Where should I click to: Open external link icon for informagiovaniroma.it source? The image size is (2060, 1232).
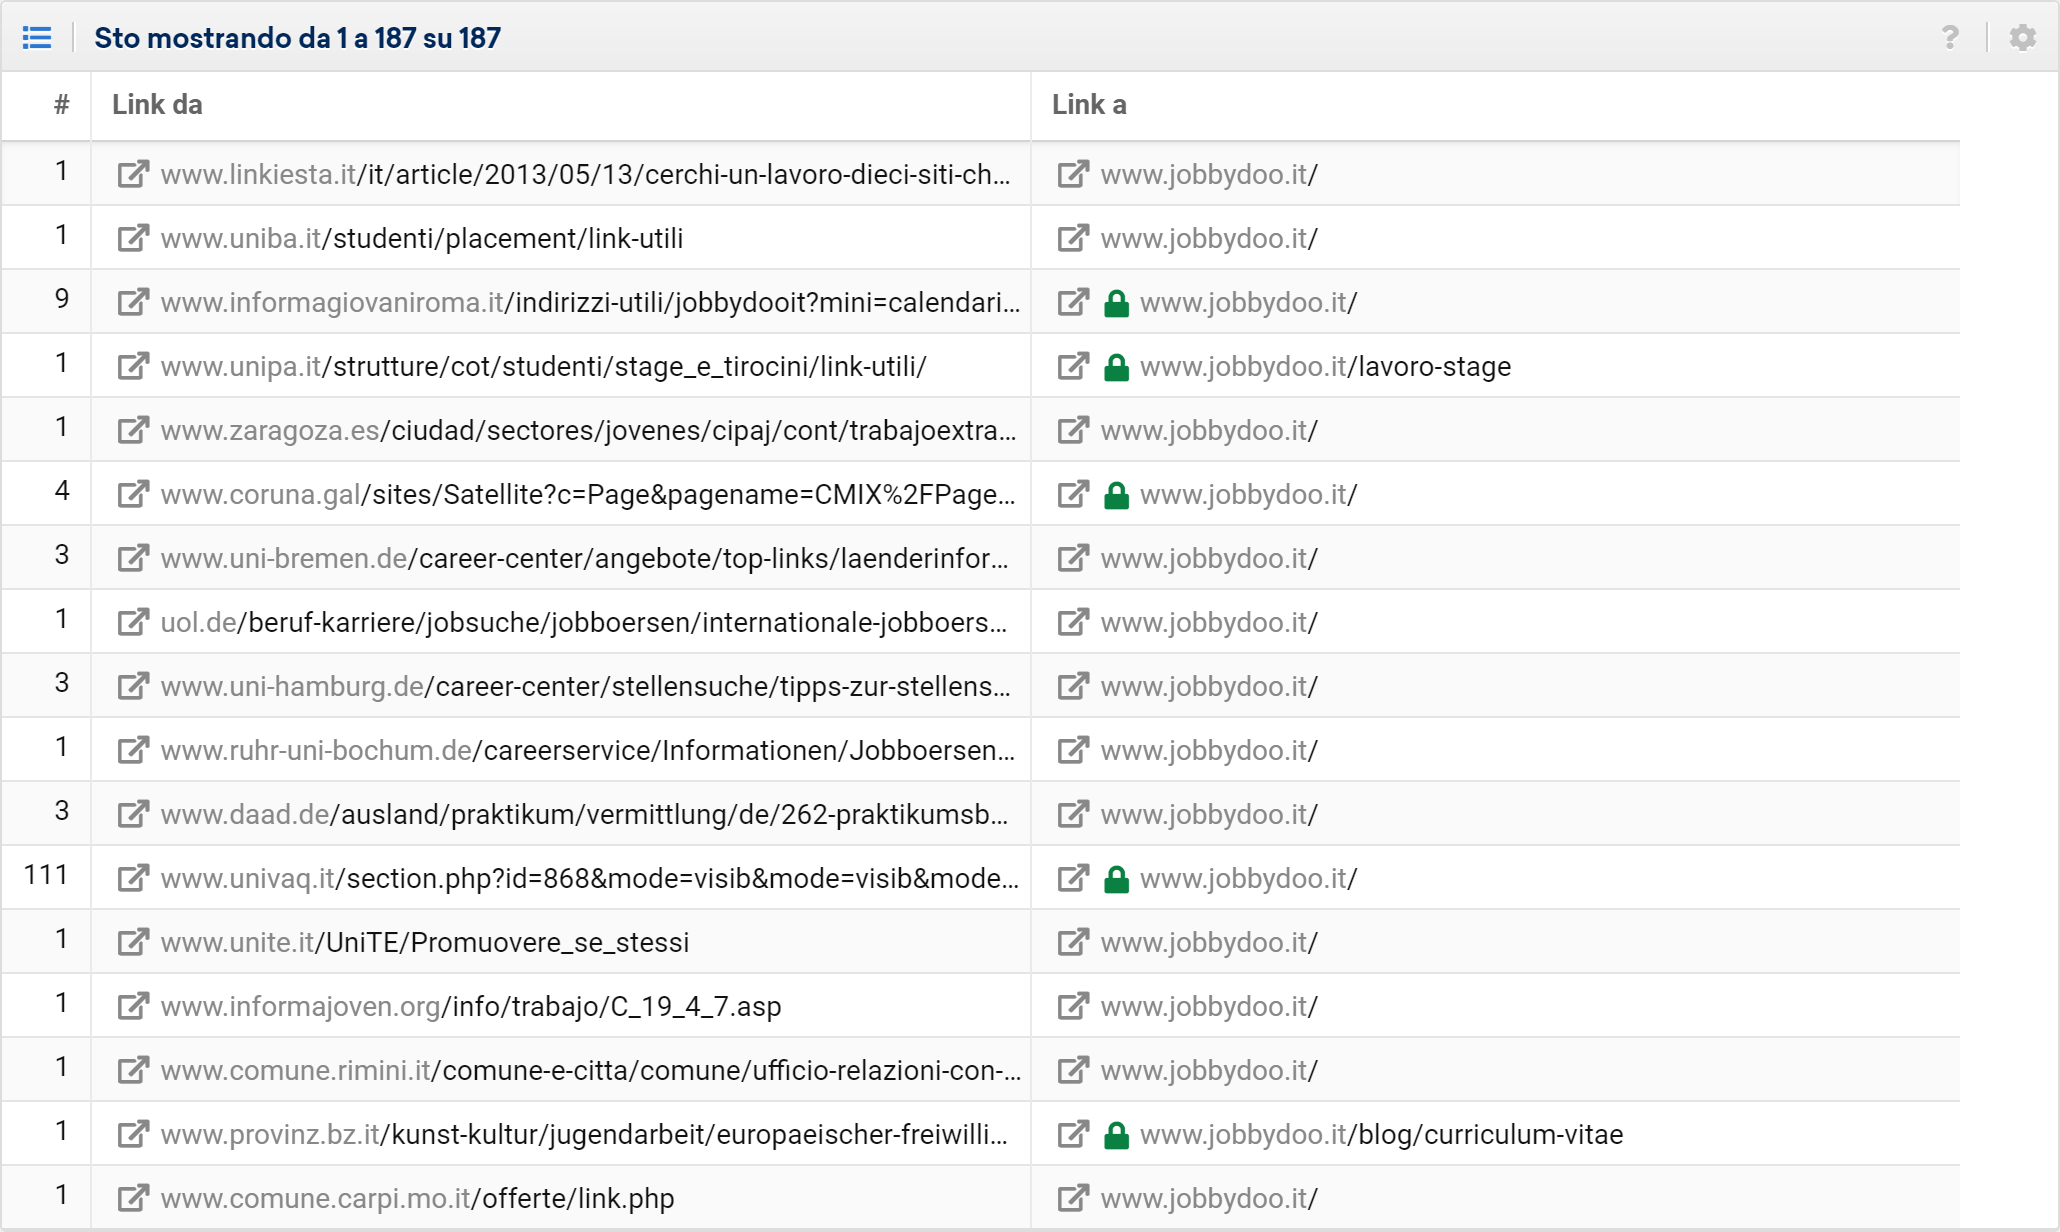click(x=133, y=302)
